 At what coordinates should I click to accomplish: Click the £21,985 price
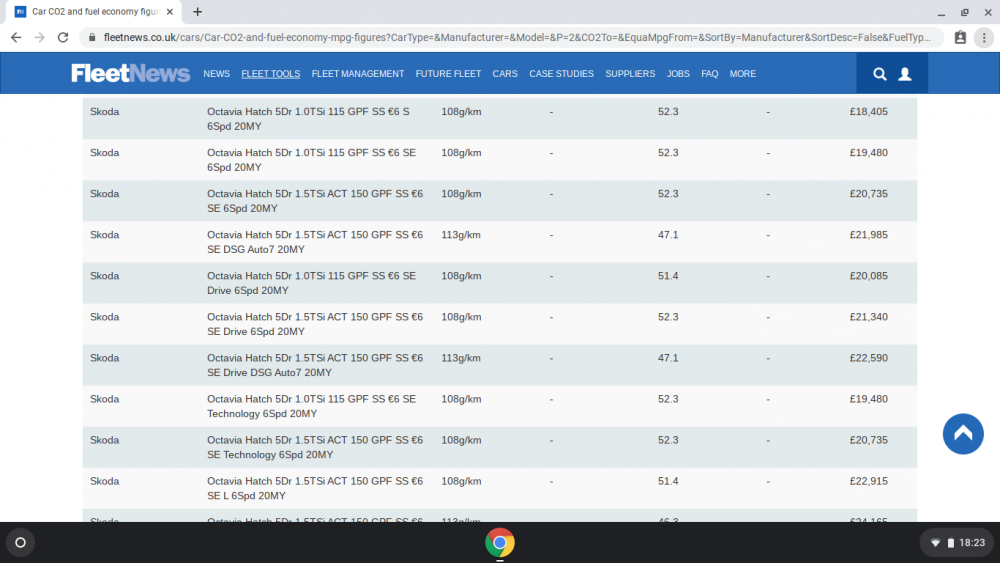pyautogui.click(x=869, y=235)
